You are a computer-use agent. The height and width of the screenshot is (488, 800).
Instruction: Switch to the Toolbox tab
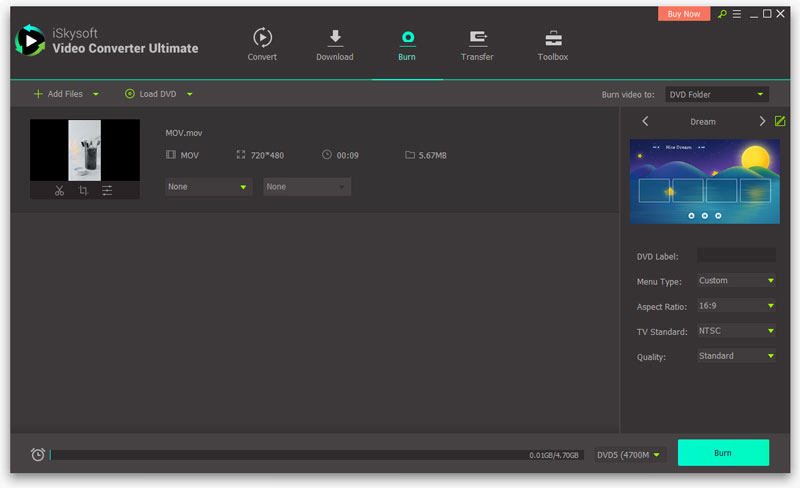(552, 45)
